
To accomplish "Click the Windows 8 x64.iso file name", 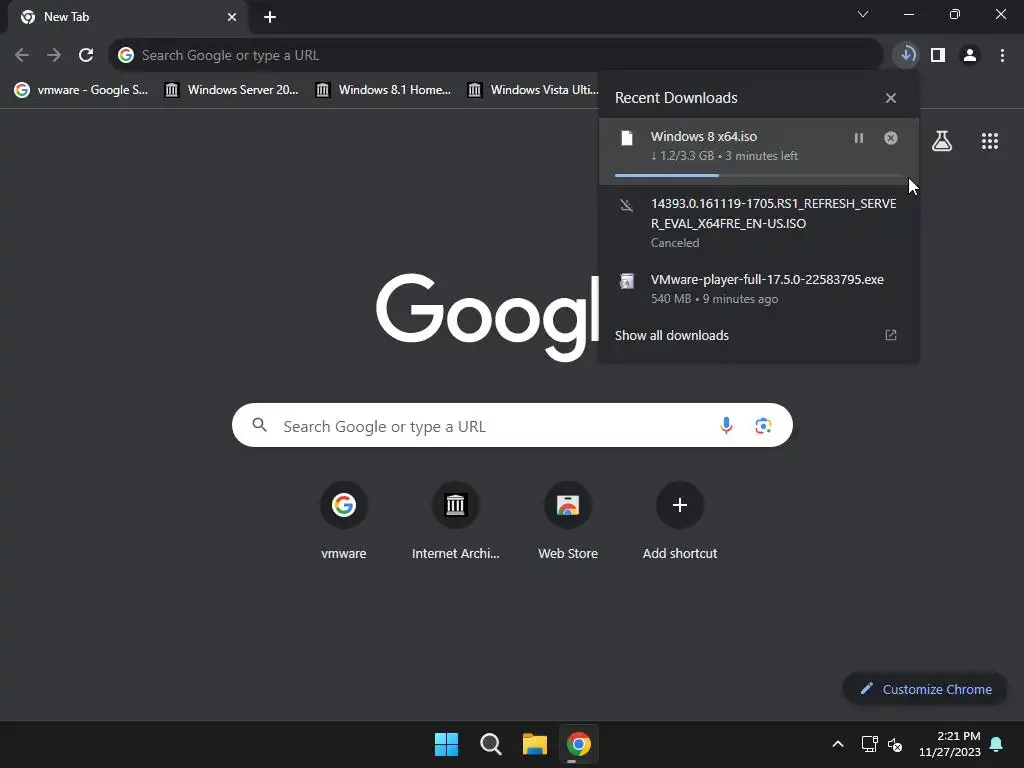I will tap(704, 136).
